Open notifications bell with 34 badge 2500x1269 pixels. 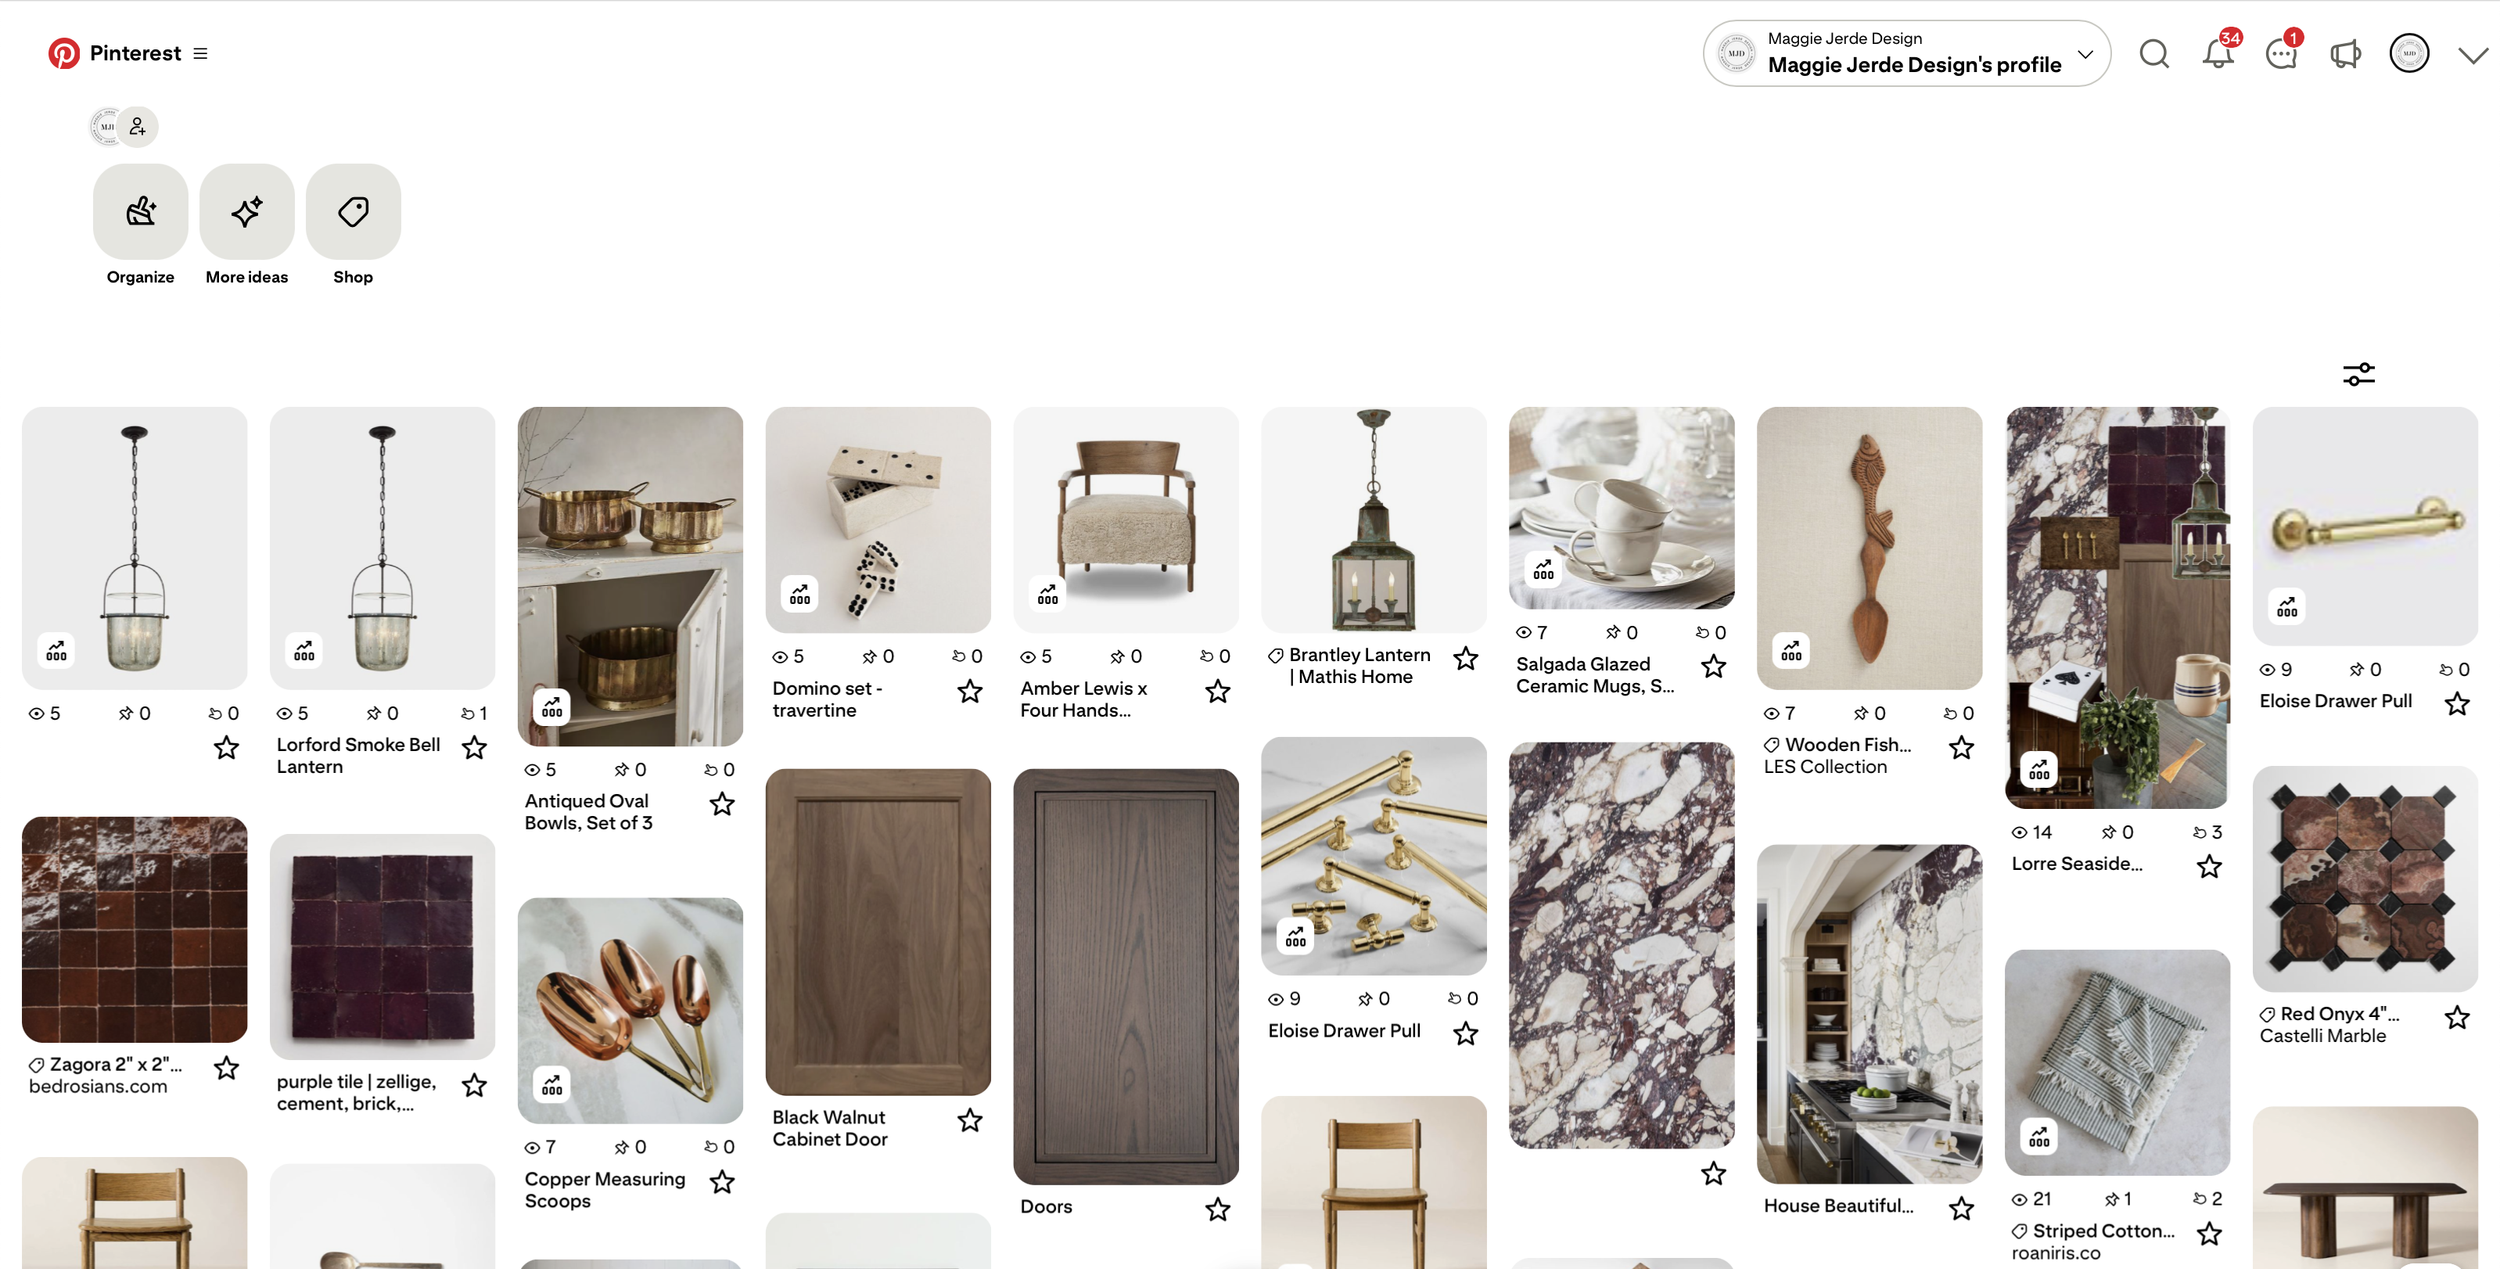pyautogui.click(x=2218, y=54)
